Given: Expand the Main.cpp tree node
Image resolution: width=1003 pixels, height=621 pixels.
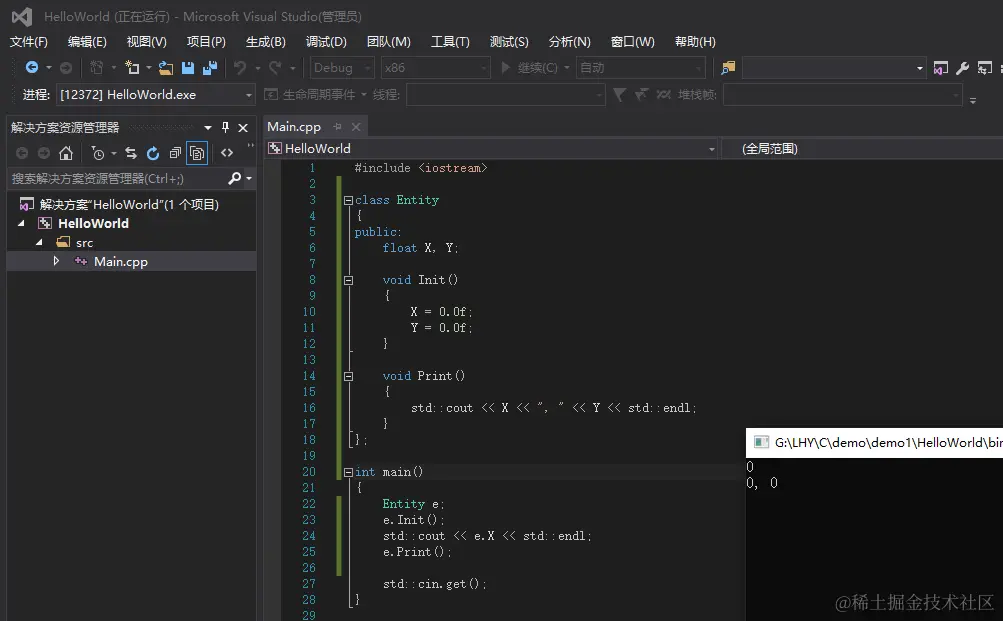Looking at the screenshot, I should (x=56, y=261).
